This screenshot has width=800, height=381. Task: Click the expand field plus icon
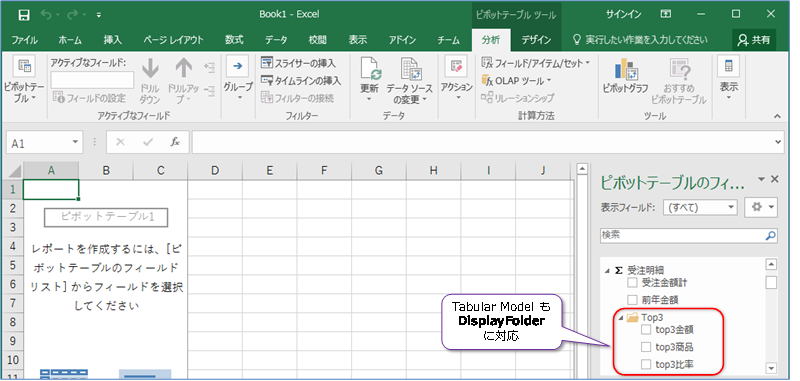209,67
